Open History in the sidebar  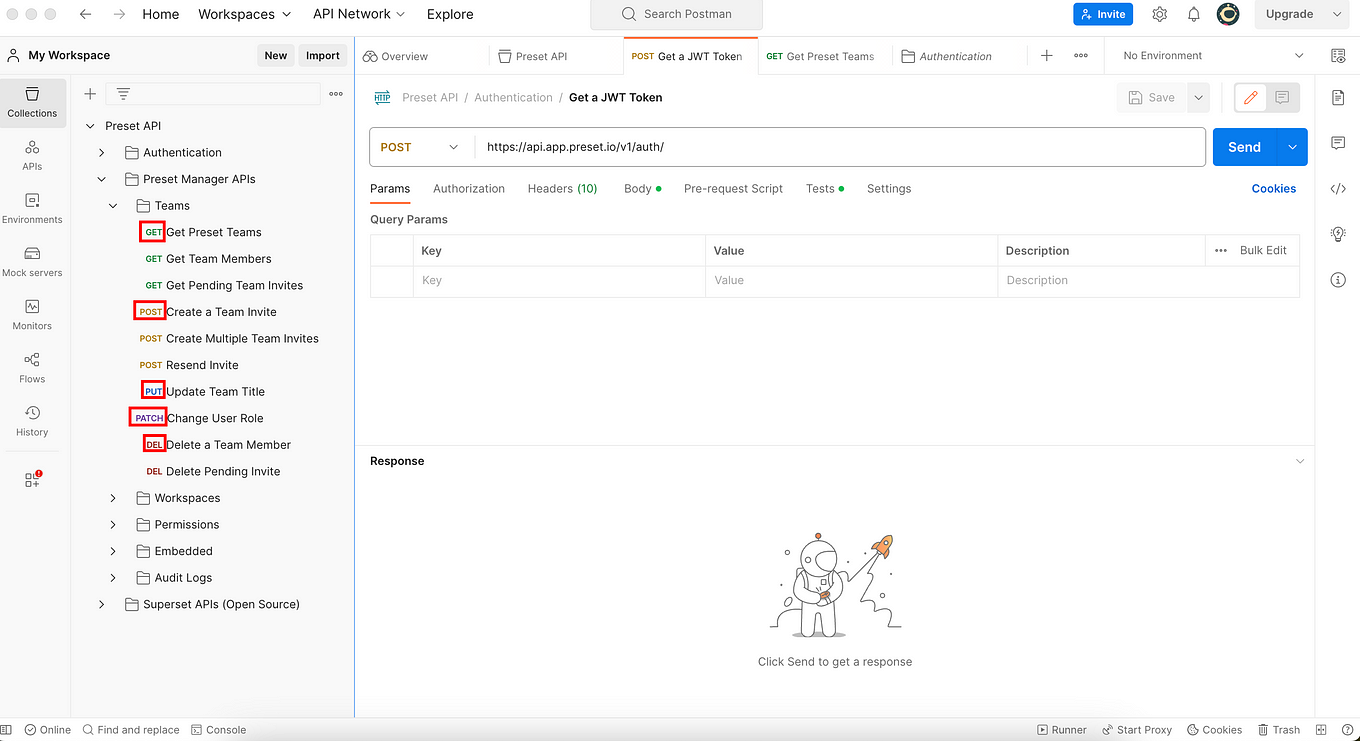point(32,420)
